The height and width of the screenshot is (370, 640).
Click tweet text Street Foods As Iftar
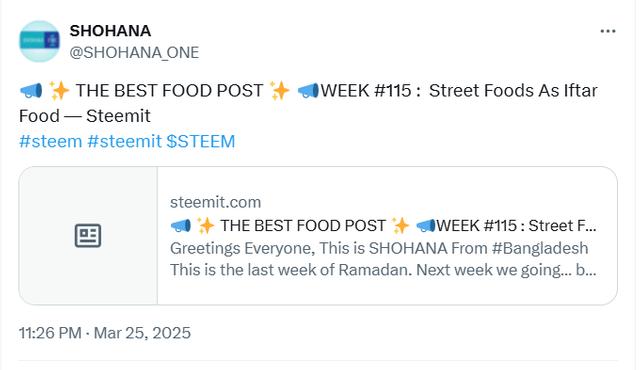[x=513, y=91]
